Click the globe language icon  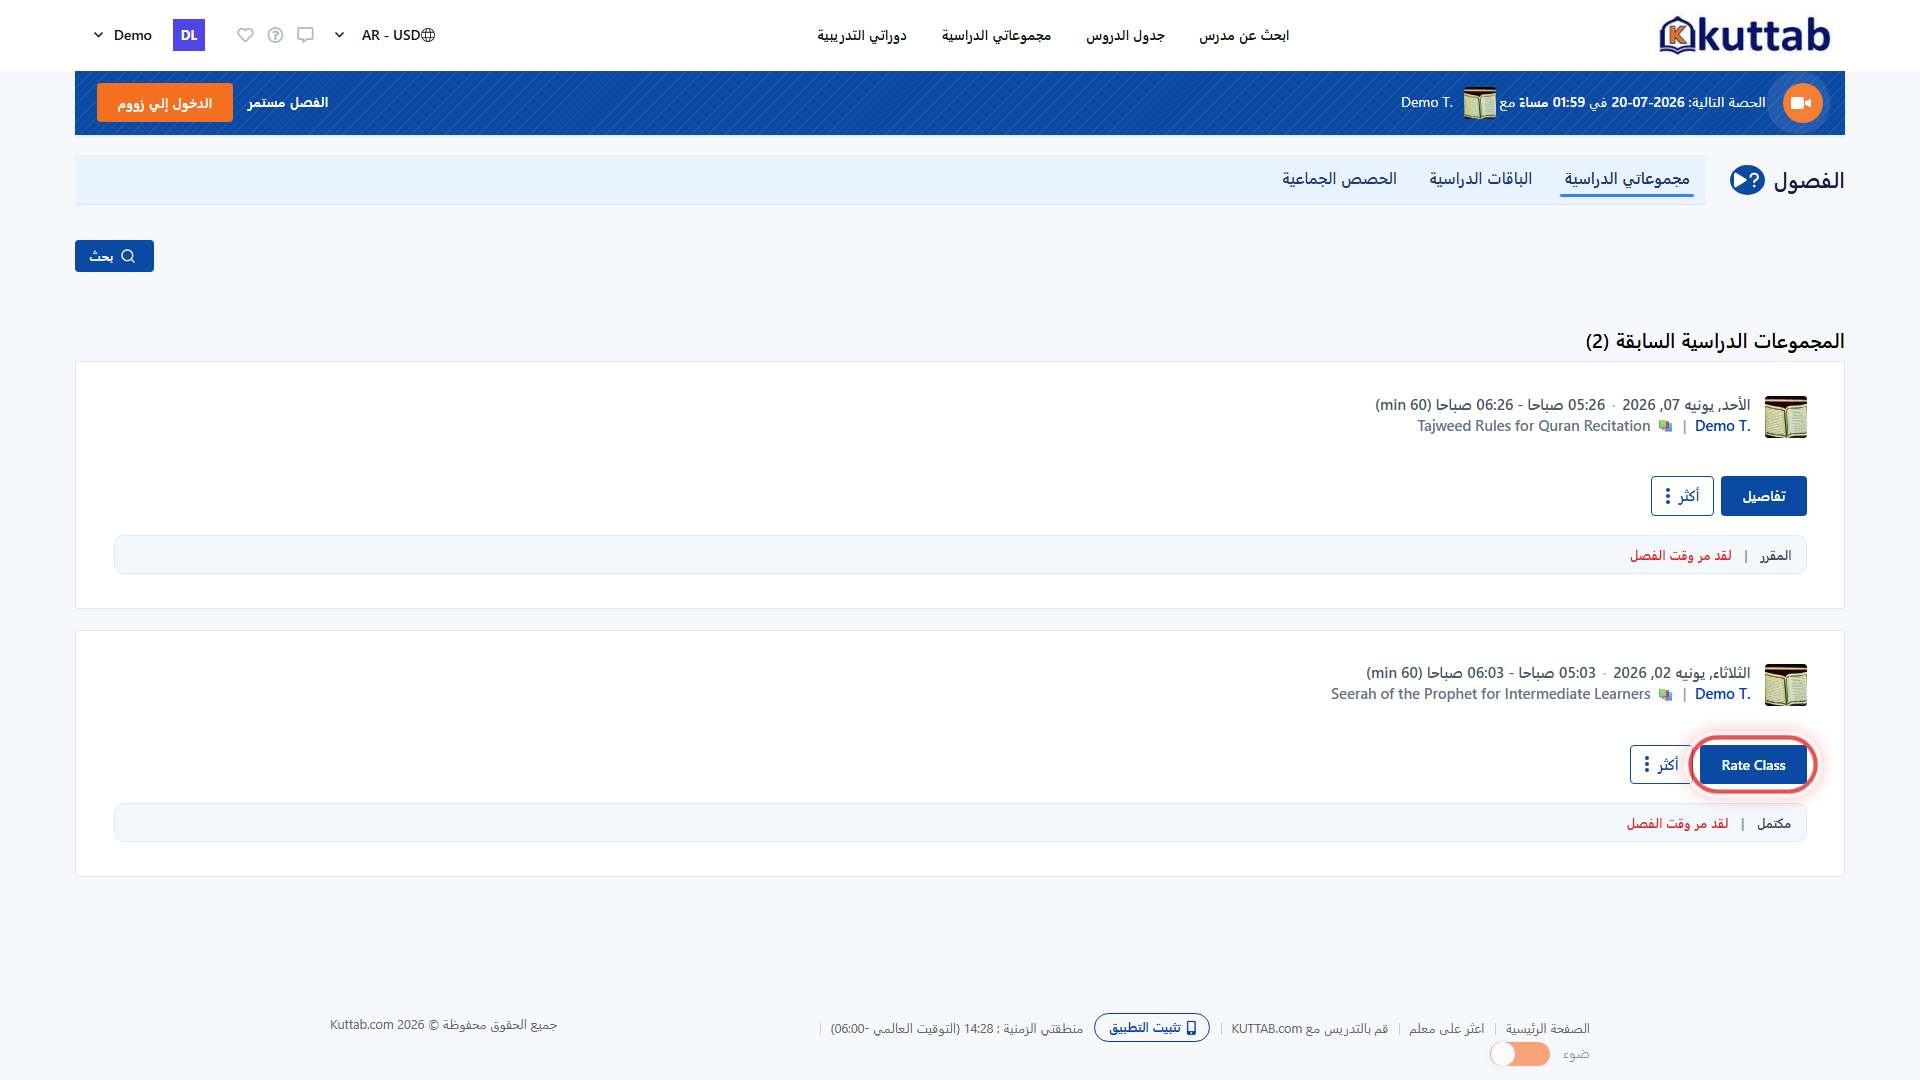click(x=428, y=35)
